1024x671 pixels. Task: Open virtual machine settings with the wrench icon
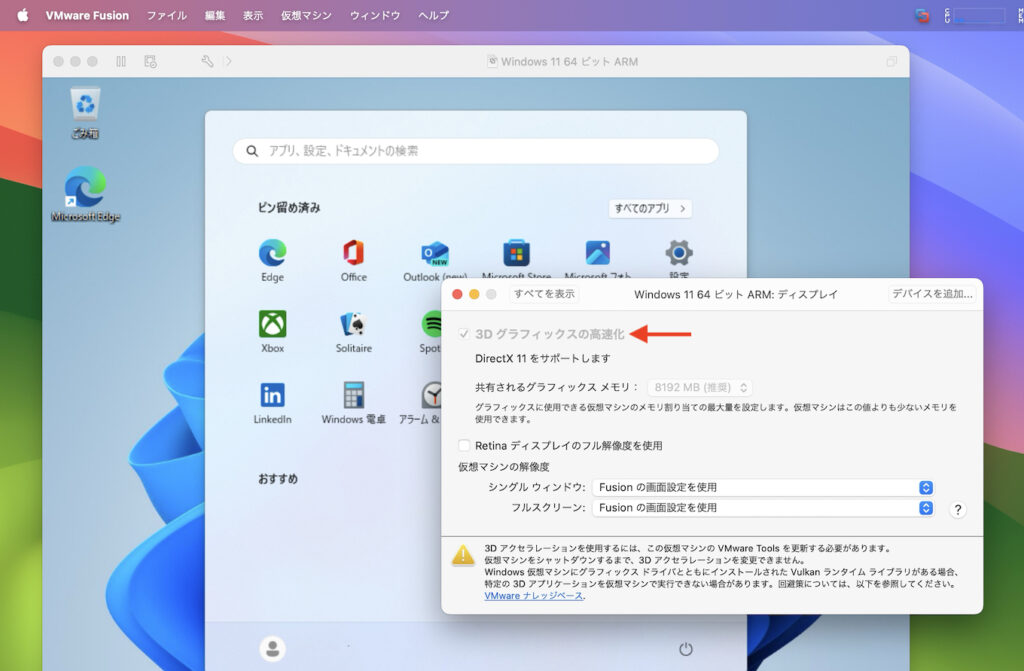tap(206, 61)
